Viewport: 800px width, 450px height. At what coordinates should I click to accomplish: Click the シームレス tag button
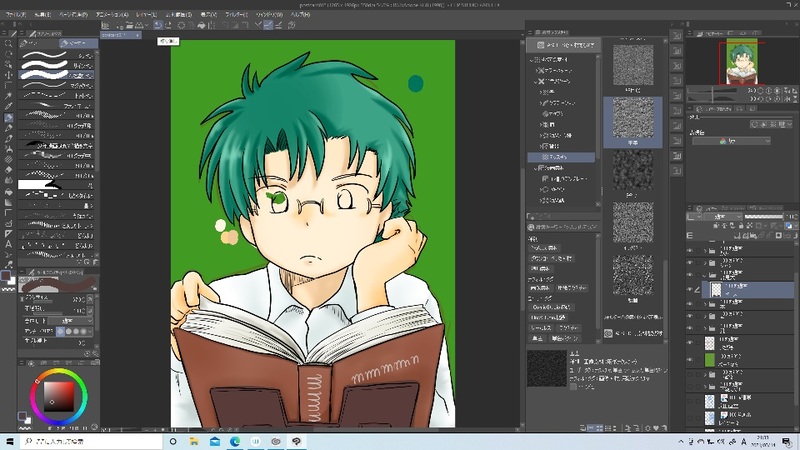(x=541, y=328)
